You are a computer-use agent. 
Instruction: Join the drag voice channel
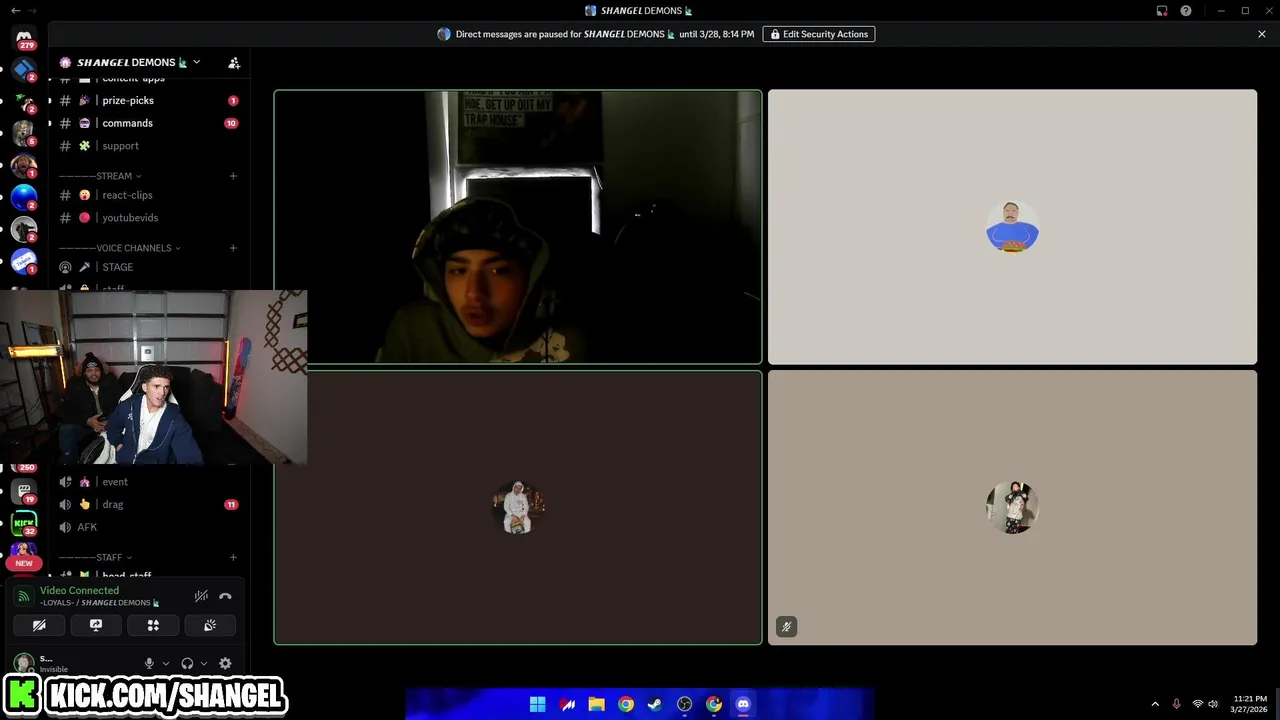149,505
